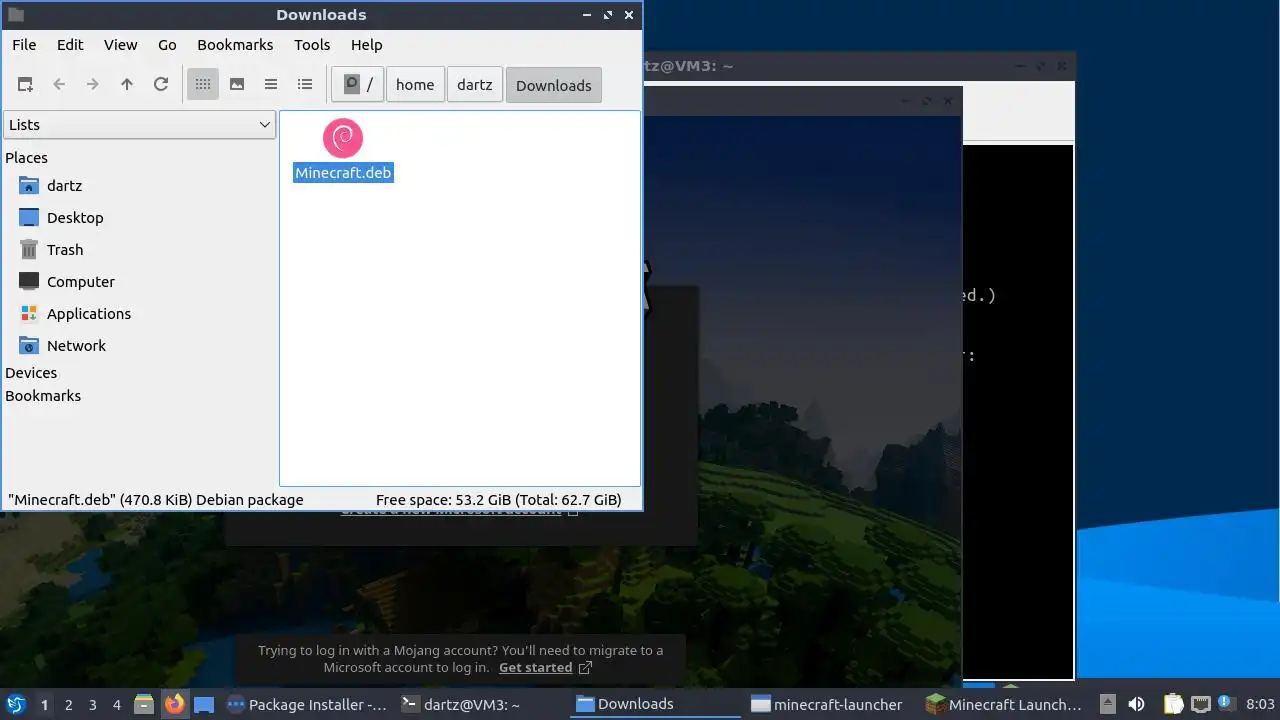The width and height of the screenshot is (1280, 720).
Task: Click the Devices heading in sidebar
Action: [x=31, y=373]
